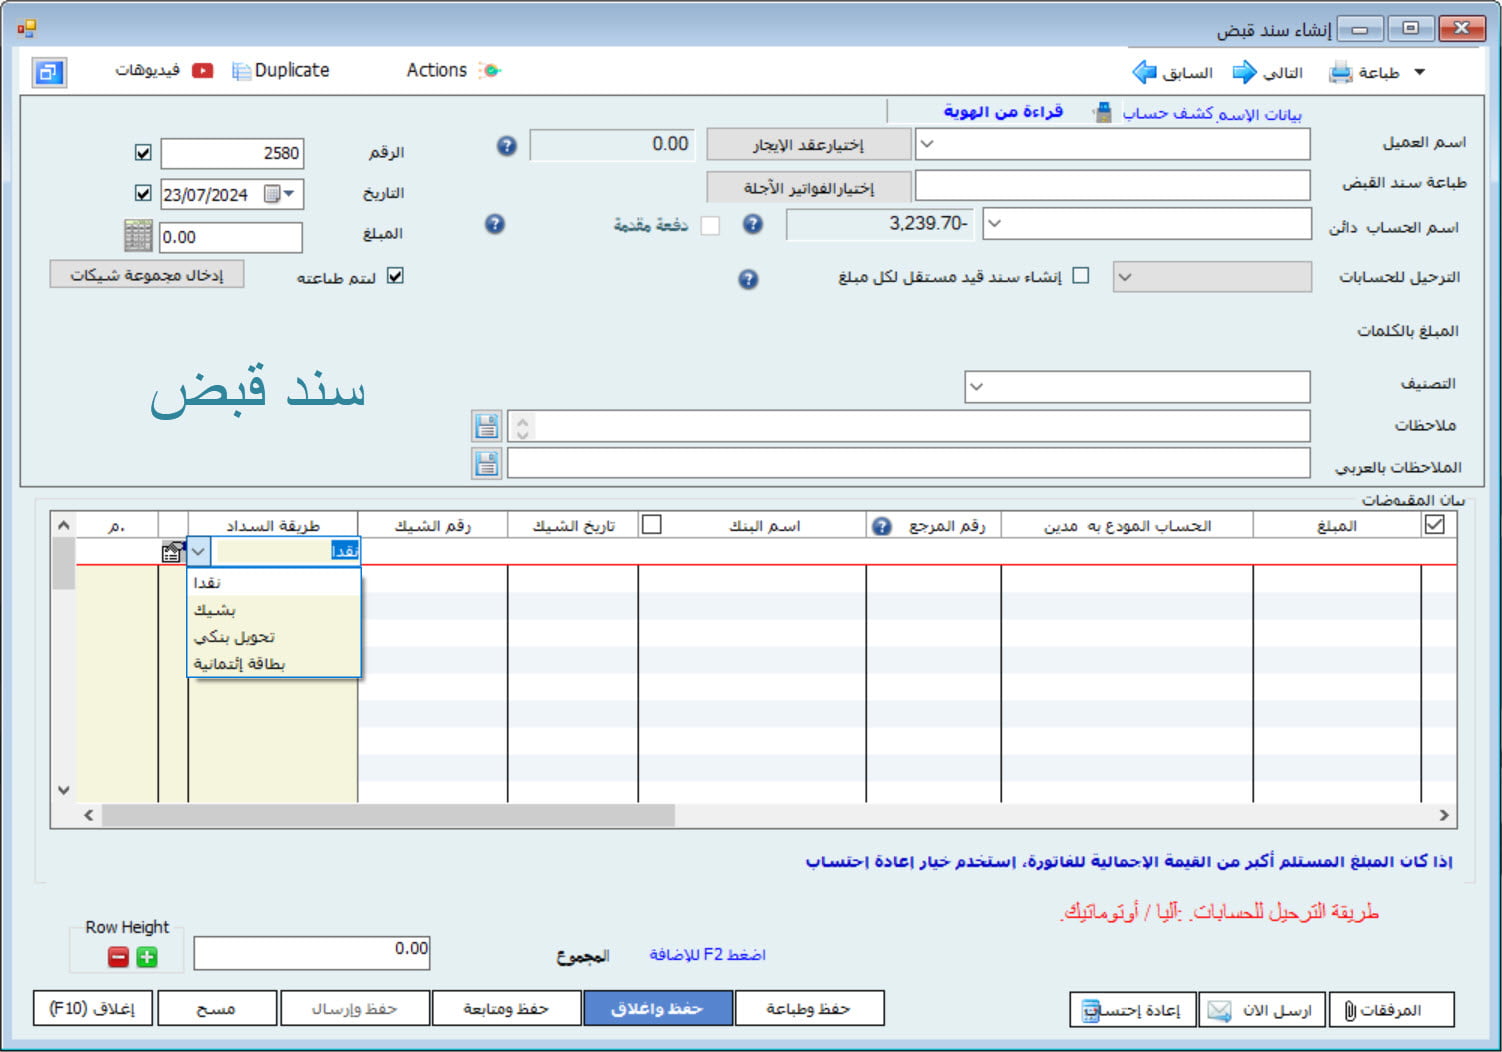Click the blue help icon beside دفعة مقدمة
1502x1052 pixels.
(x=495, y=224)
